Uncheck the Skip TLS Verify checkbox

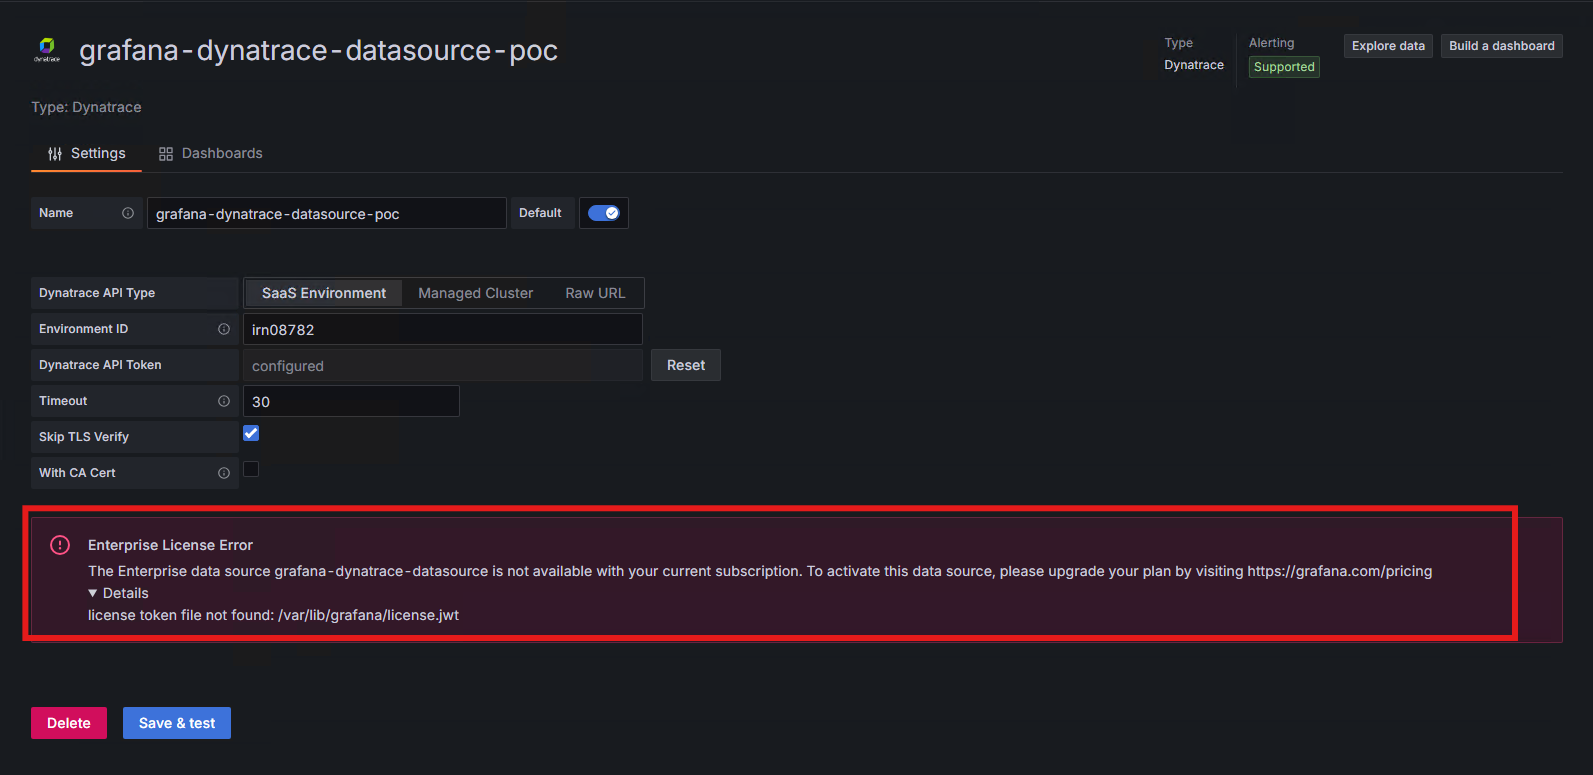point(251,433)
